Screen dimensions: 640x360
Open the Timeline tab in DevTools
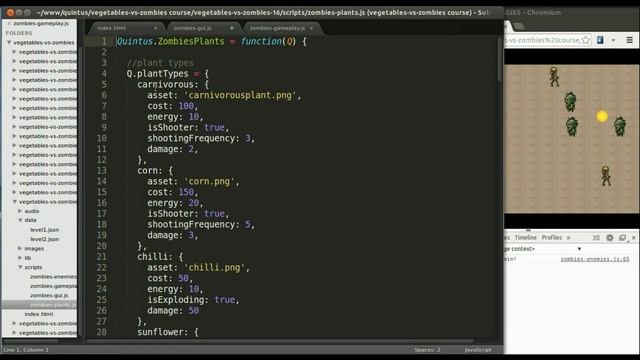tap(525, 238)
